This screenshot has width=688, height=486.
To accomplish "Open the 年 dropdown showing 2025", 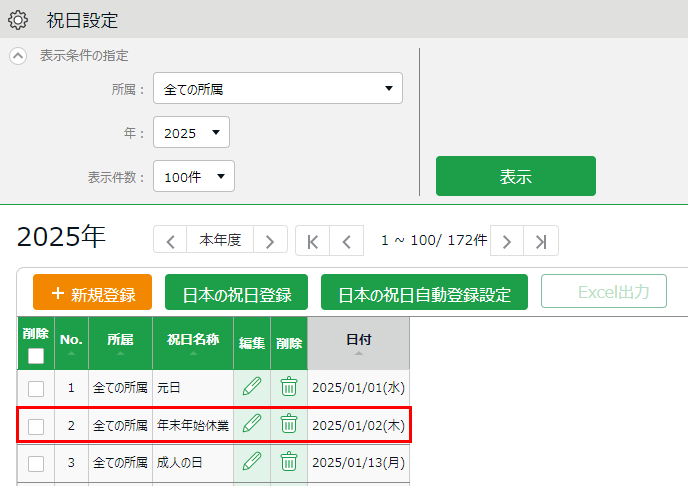I will coord(191,133).
